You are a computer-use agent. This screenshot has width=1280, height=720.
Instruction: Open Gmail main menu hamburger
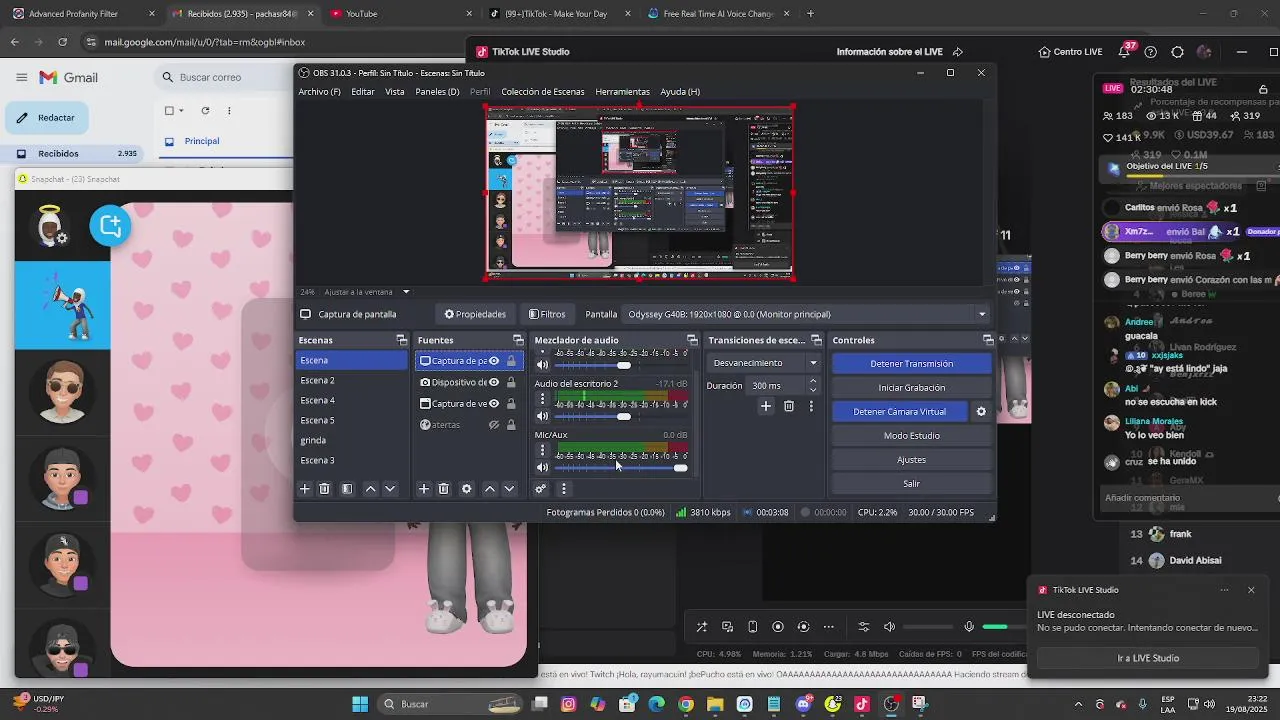(21, 77)
